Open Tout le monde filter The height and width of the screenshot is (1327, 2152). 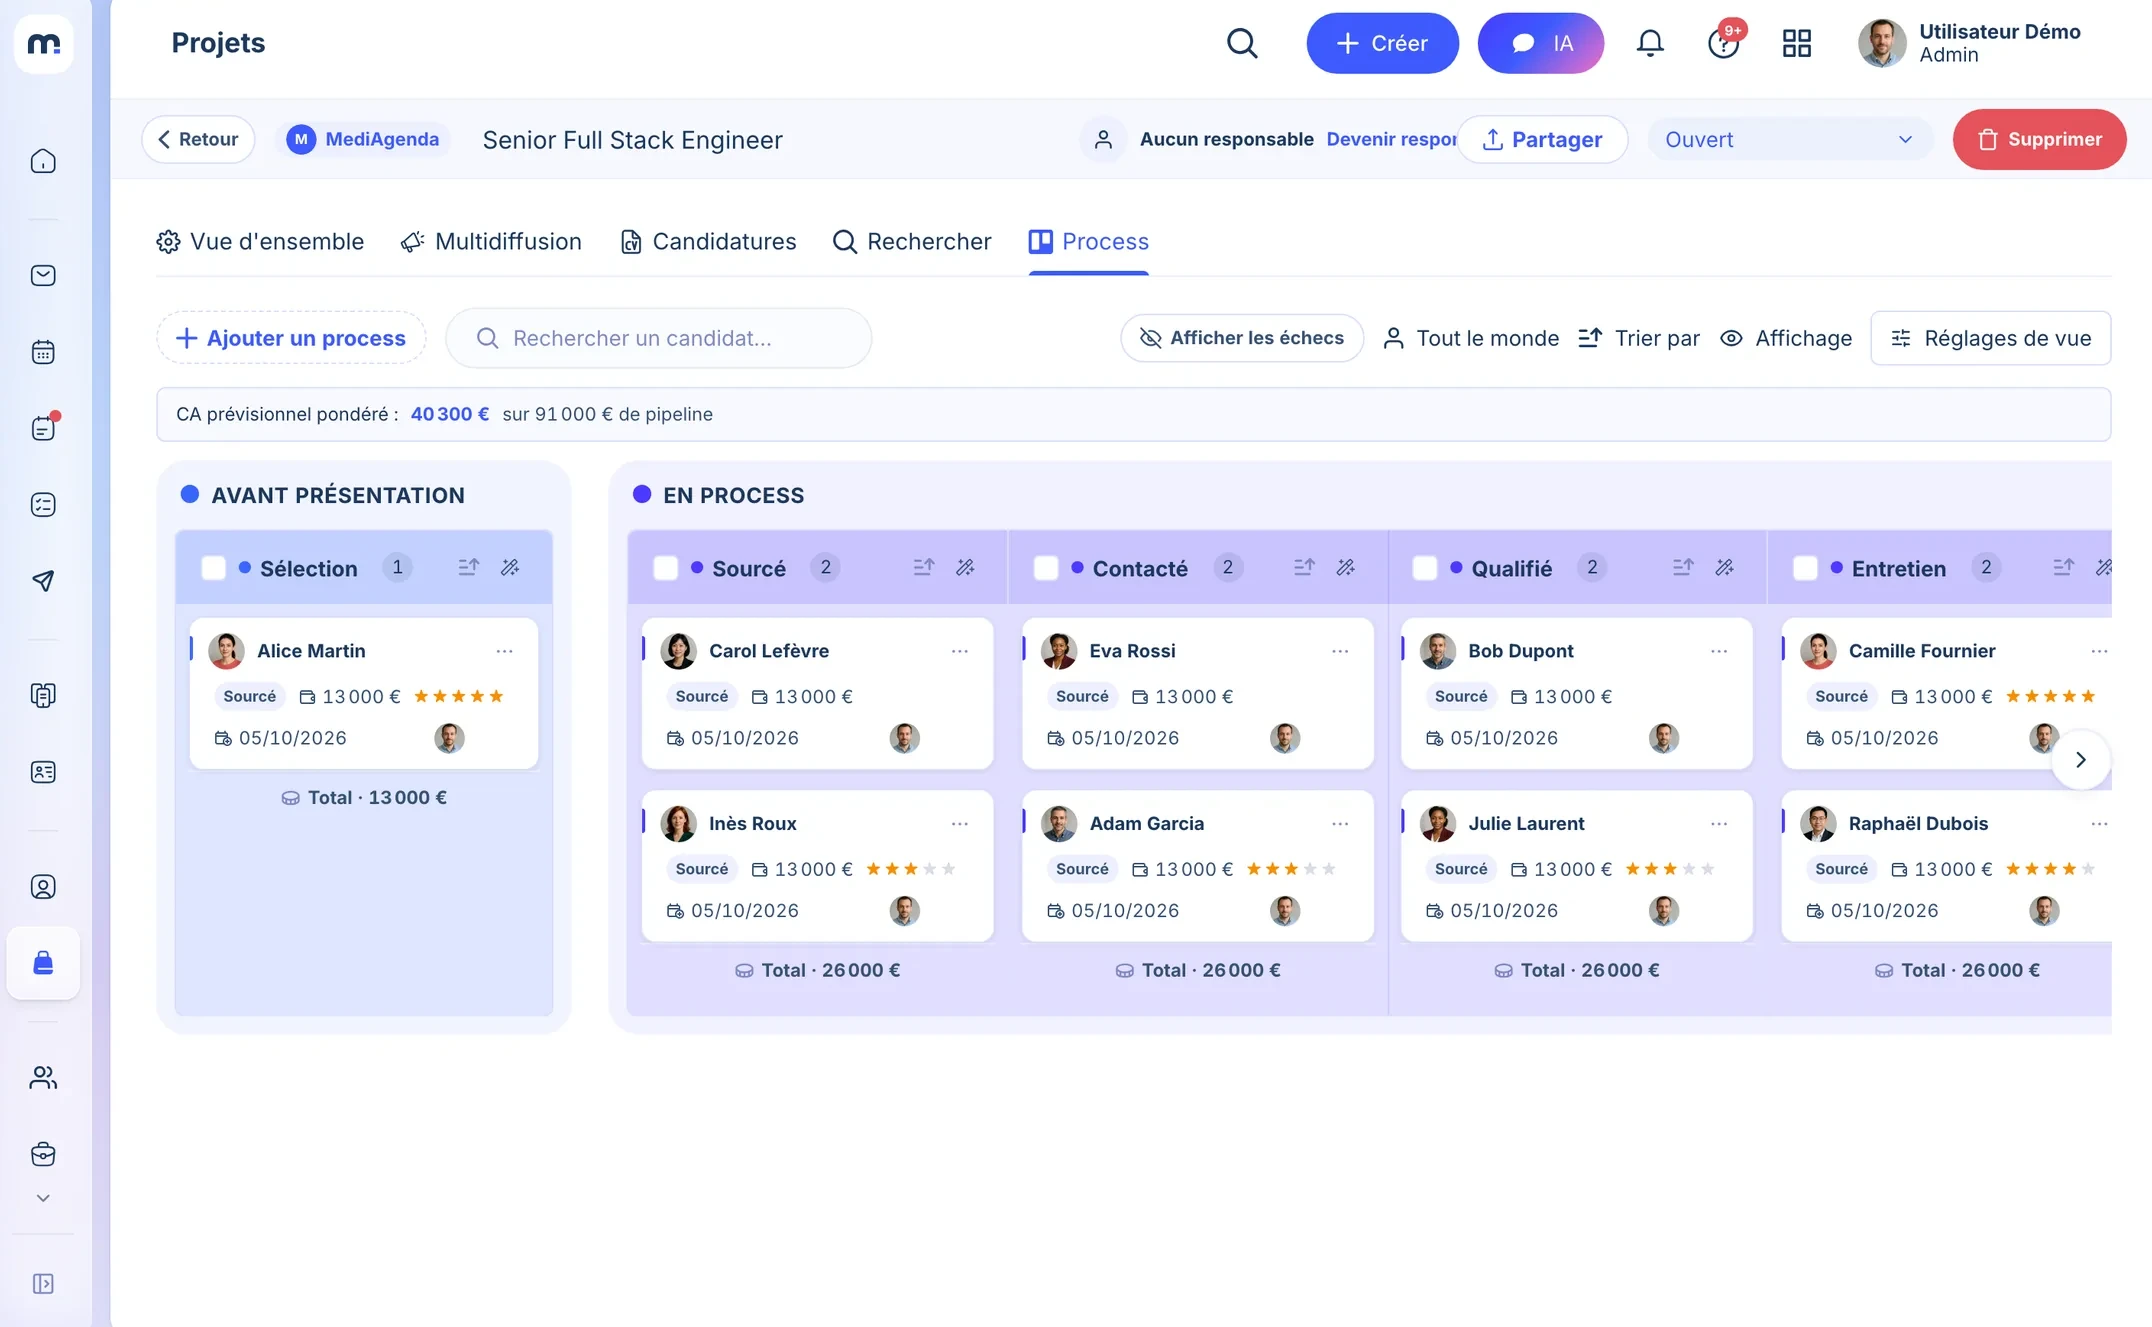tap(1470, 338)
